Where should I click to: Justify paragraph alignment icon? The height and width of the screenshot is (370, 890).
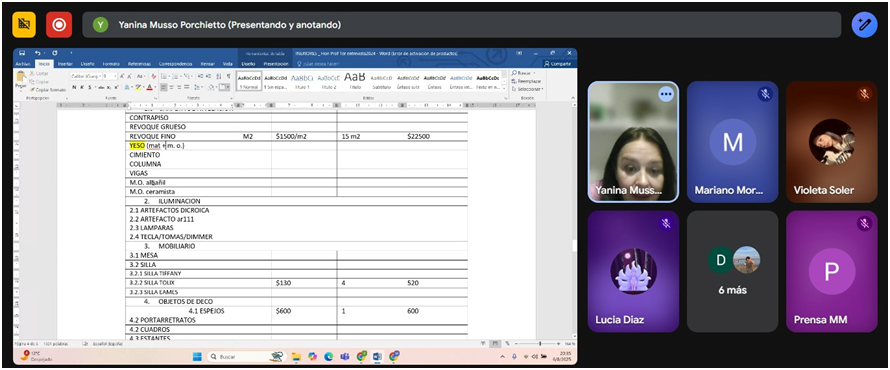click(187, 87)
